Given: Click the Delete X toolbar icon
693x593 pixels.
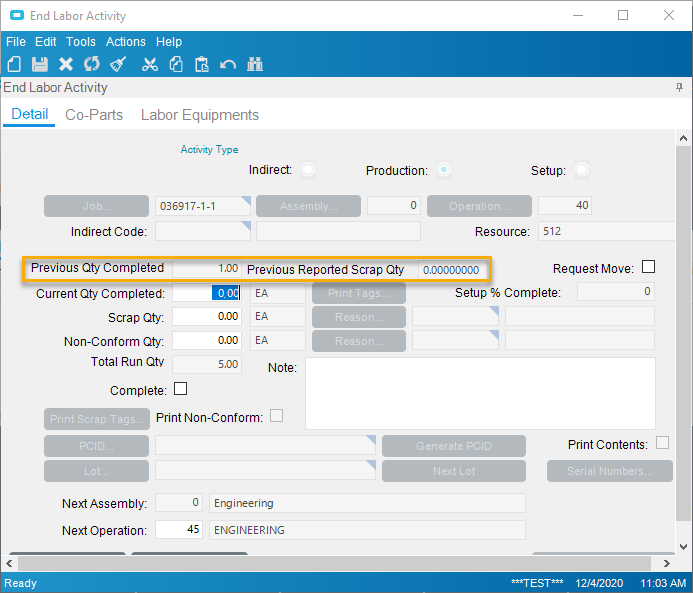Looking at the screenshot, I should tap(66, 64).
